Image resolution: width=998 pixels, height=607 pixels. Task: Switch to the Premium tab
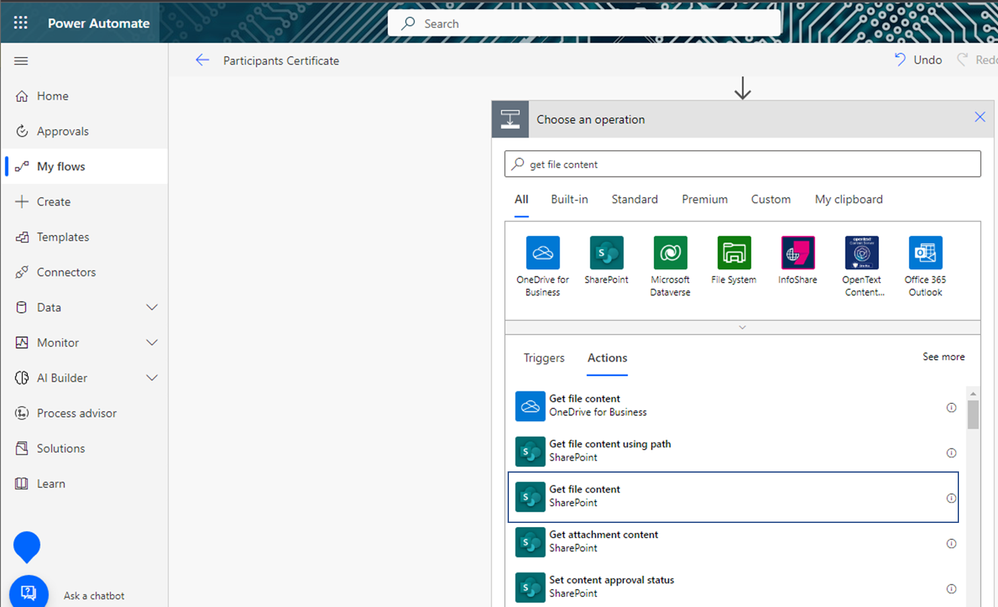point(705,200)
